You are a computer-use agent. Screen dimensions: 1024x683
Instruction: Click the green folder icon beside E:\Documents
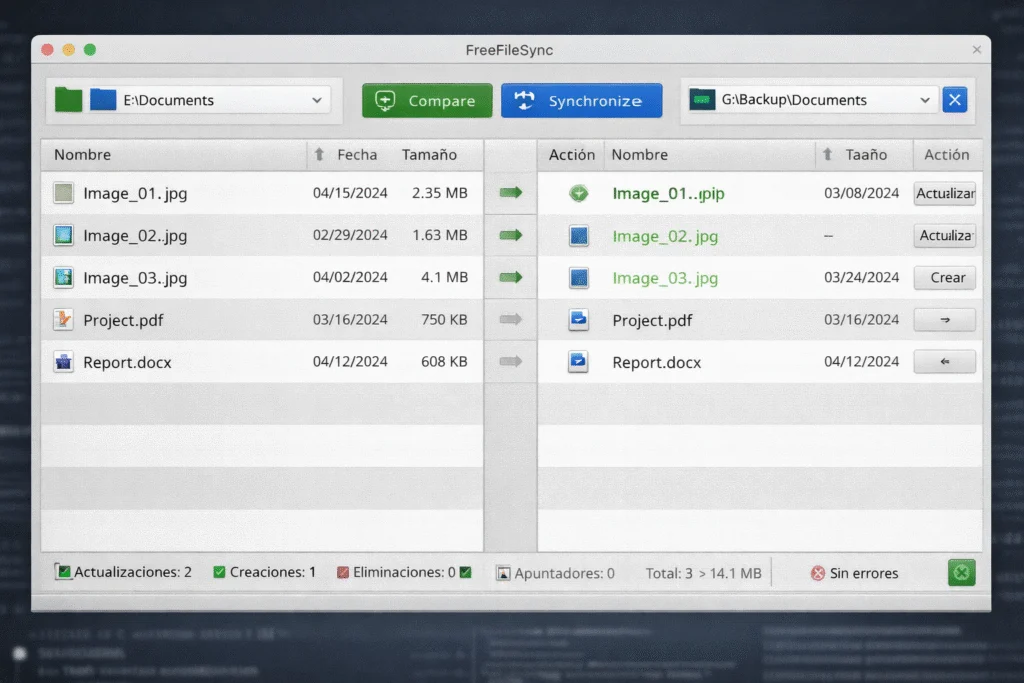pos(68,99)
